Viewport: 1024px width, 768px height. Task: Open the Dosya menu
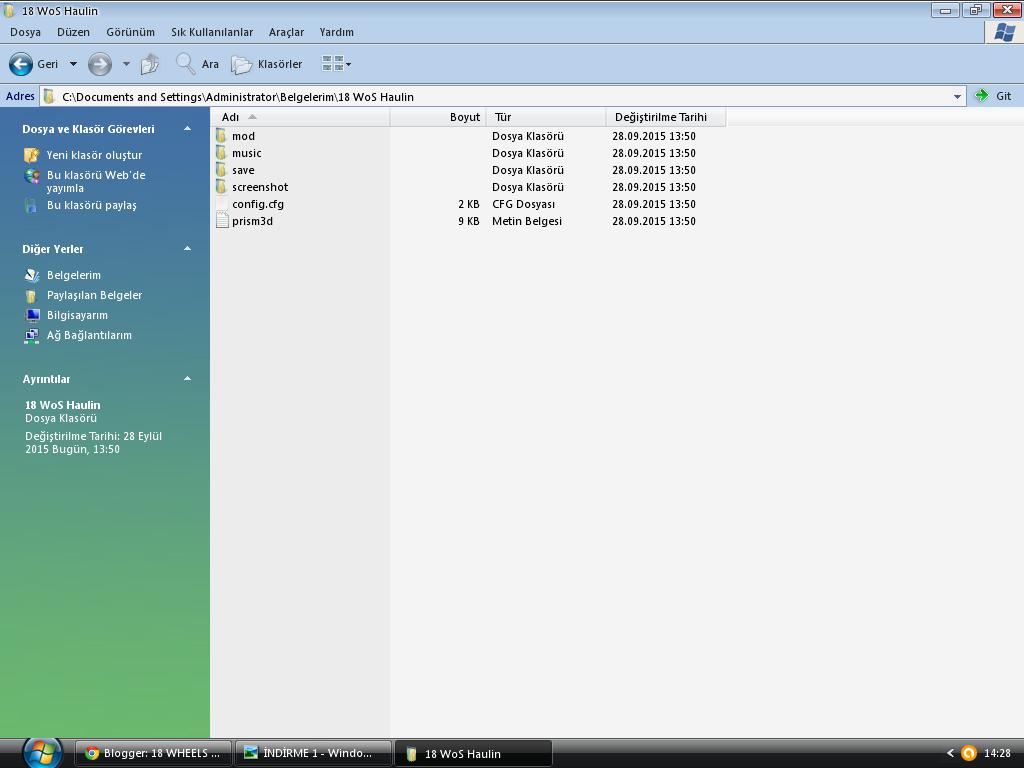pos(25,32)
